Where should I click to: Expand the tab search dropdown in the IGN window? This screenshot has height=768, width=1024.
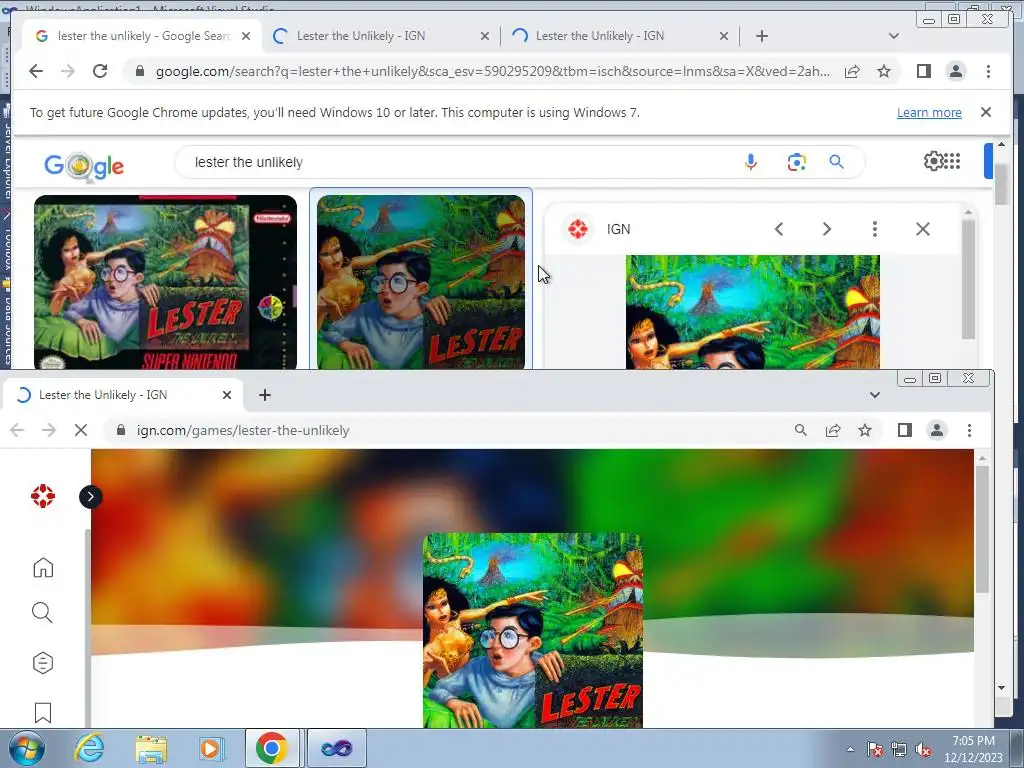click(874, 395)
